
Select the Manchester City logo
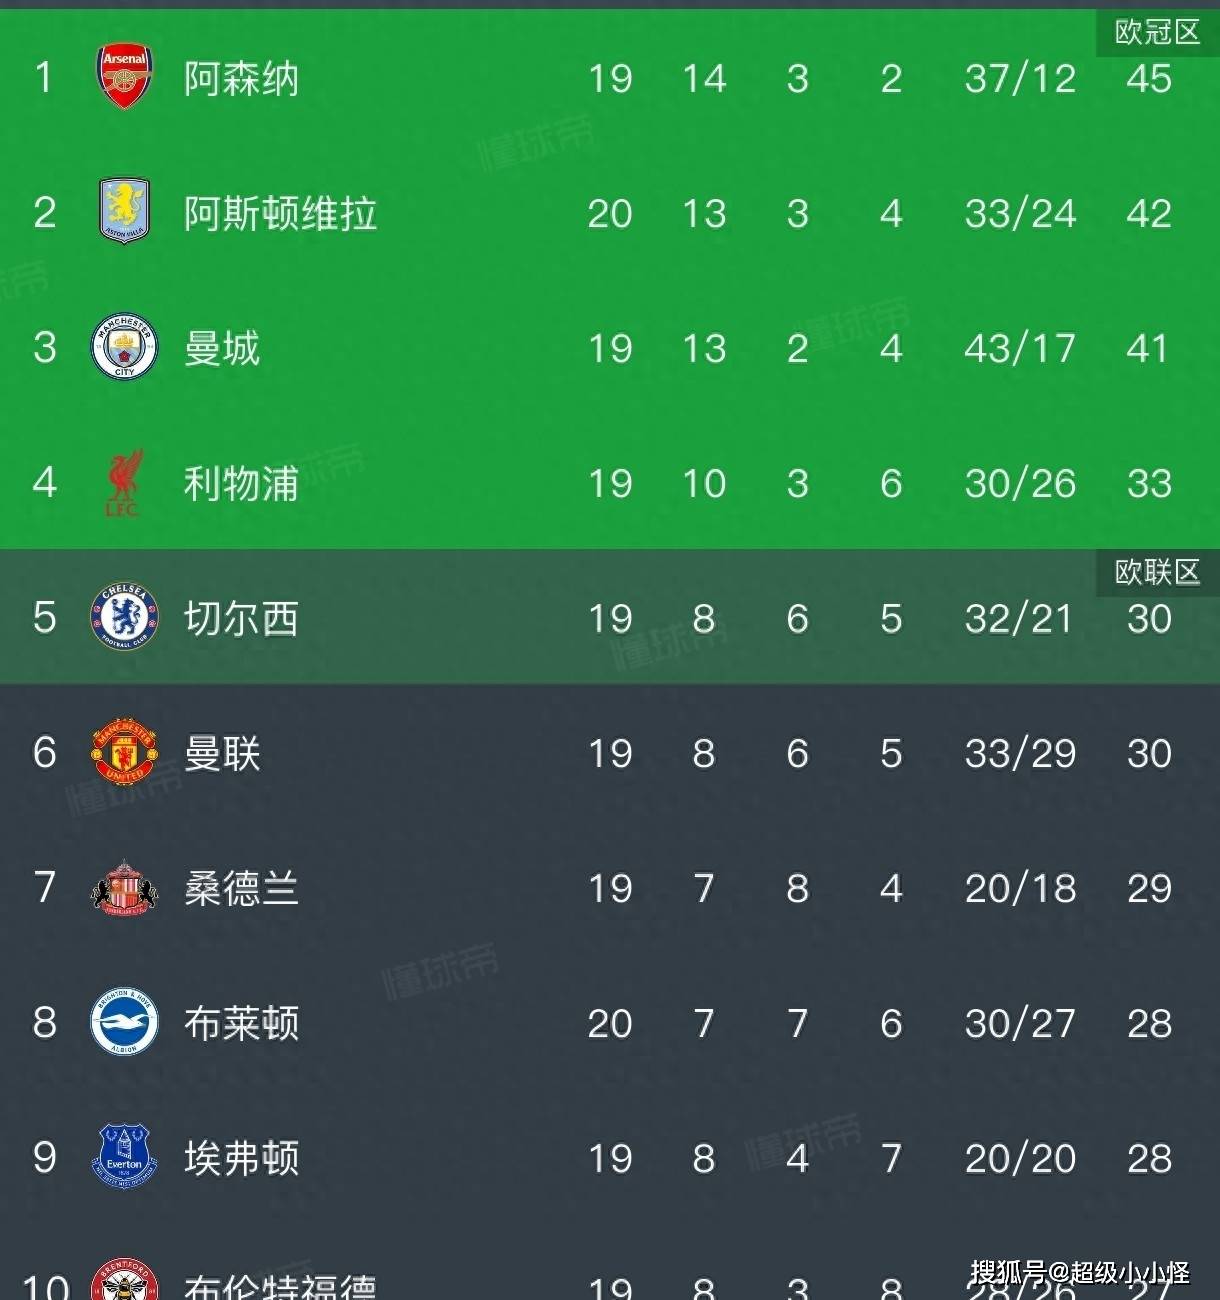click(x=123, y=348)
